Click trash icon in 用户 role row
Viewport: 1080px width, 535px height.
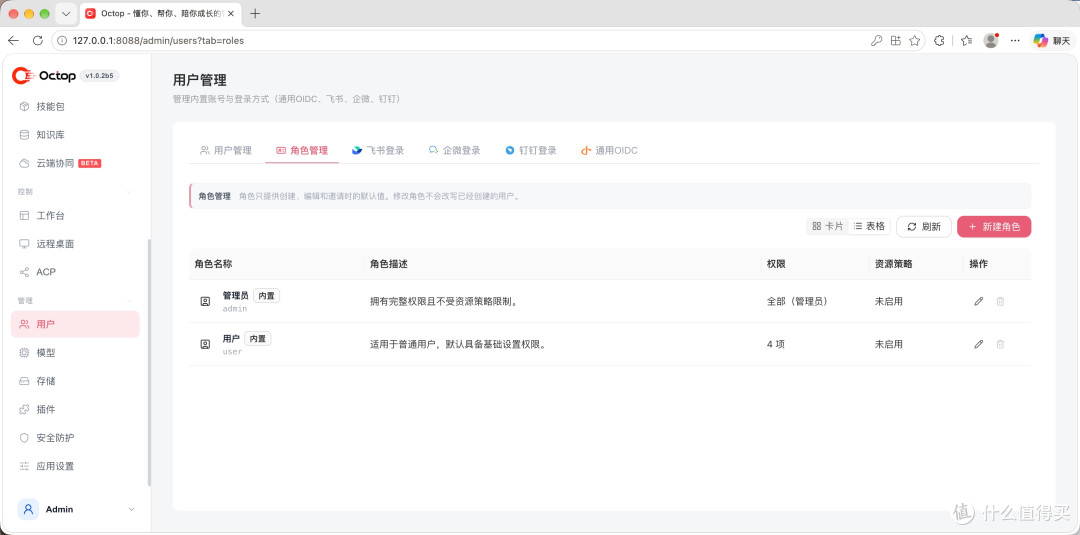click(x=1000, y=344)
